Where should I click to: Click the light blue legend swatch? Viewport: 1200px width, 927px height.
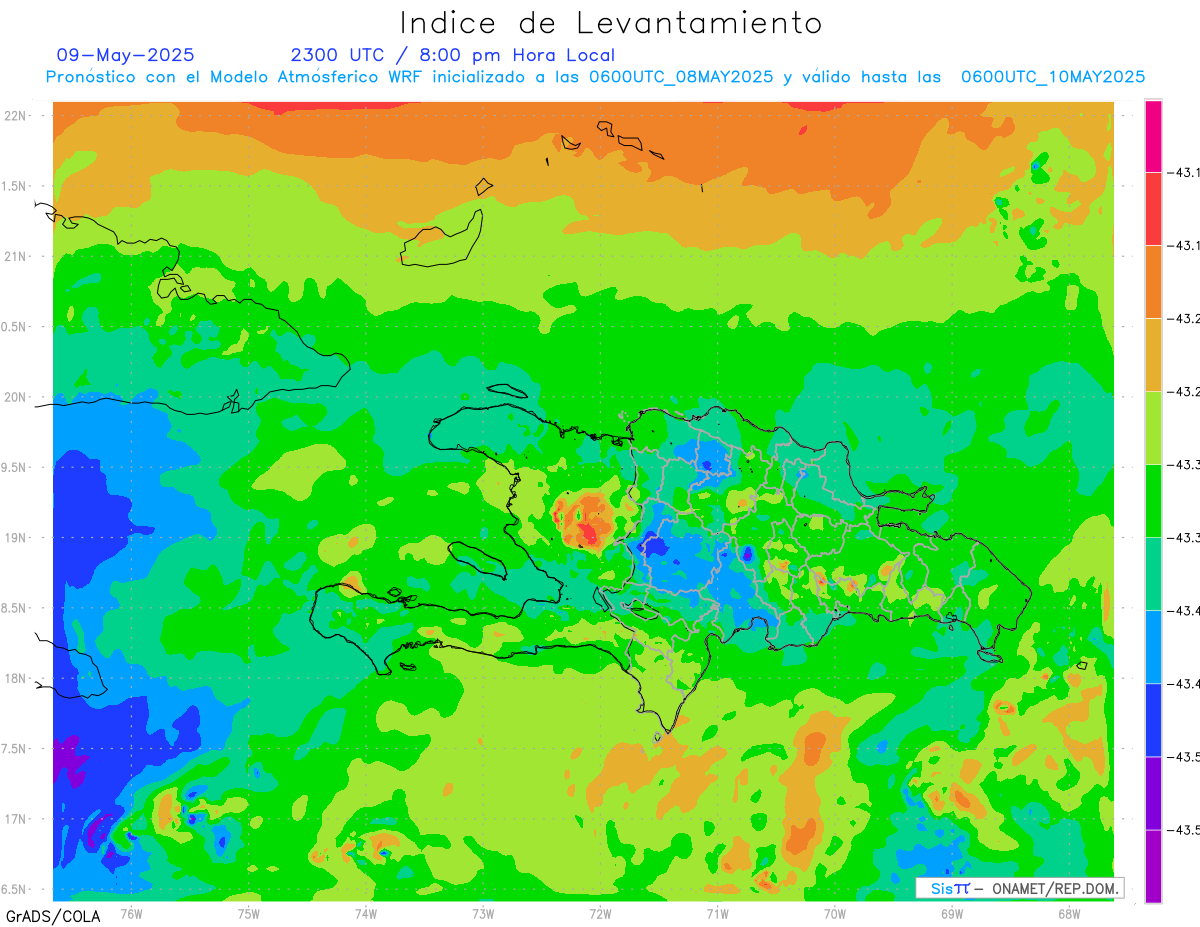(1153, 646)
